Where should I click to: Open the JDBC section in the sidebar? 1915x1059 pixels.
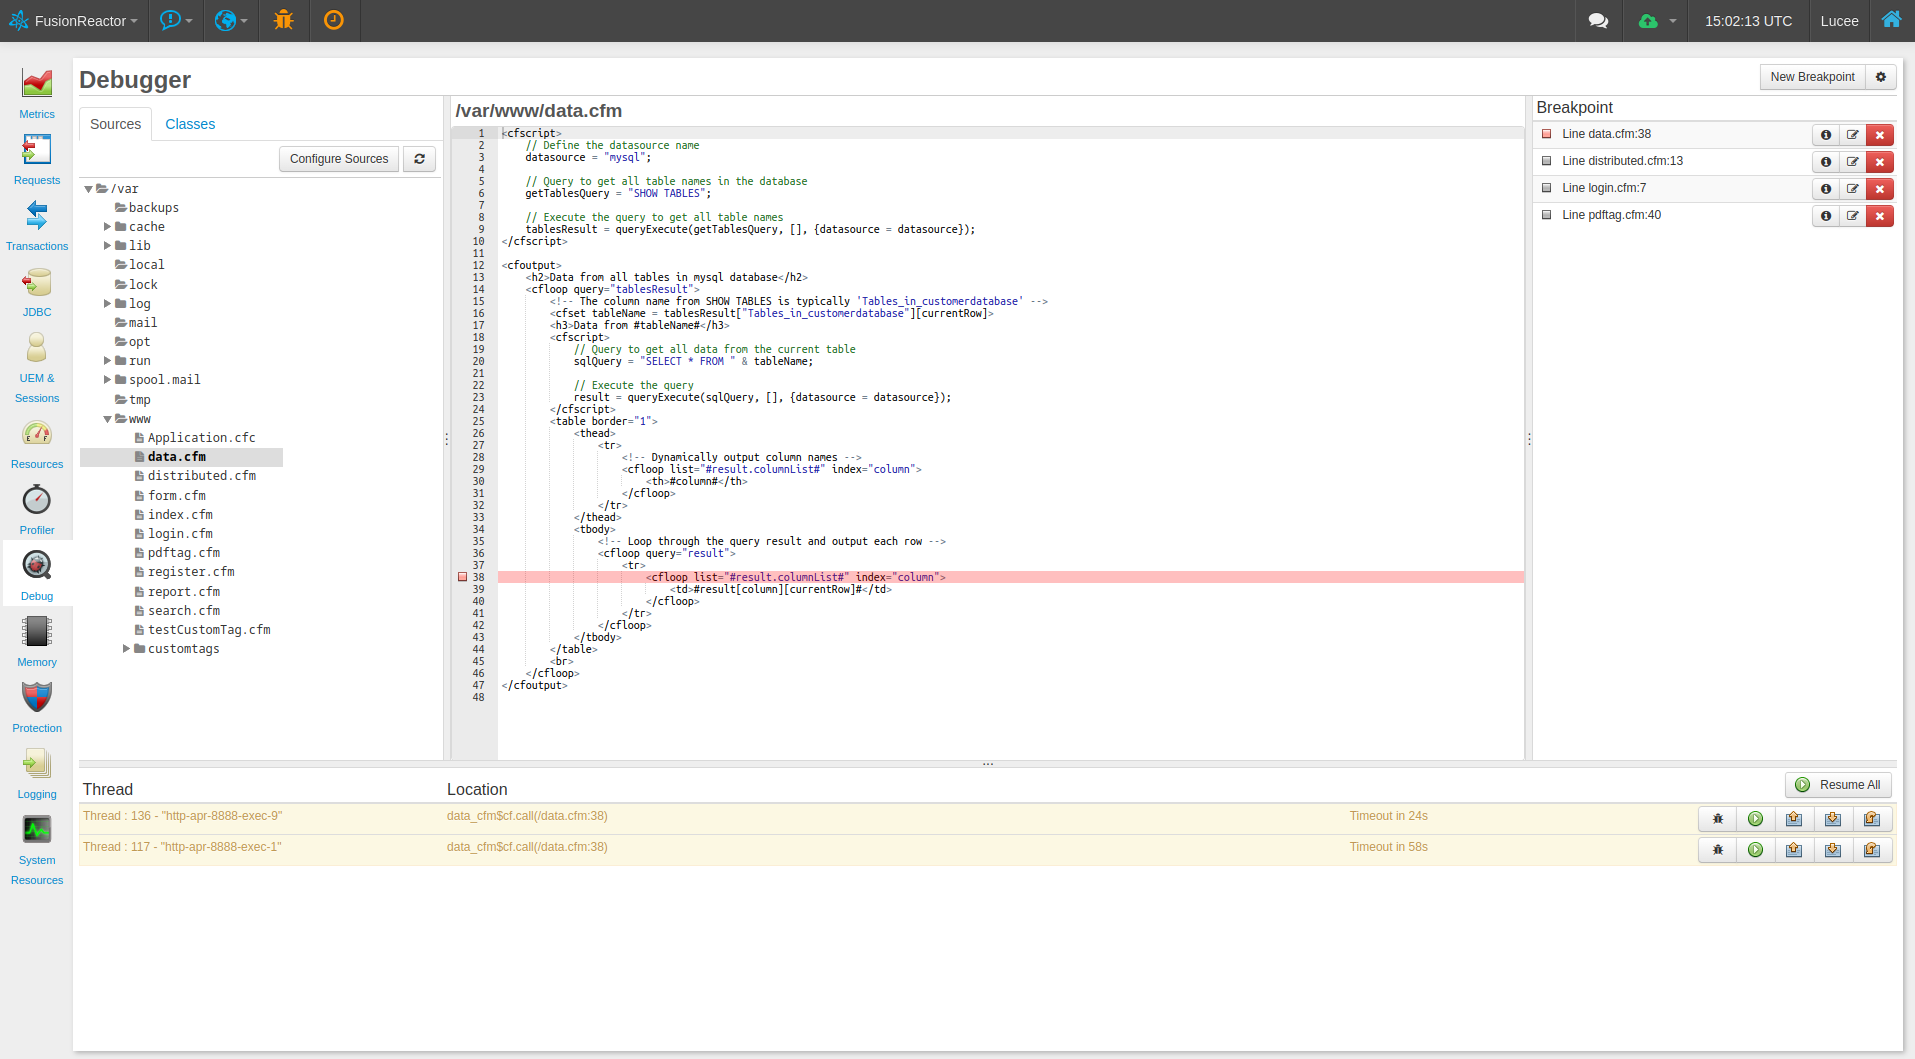(x=37, y=292)
